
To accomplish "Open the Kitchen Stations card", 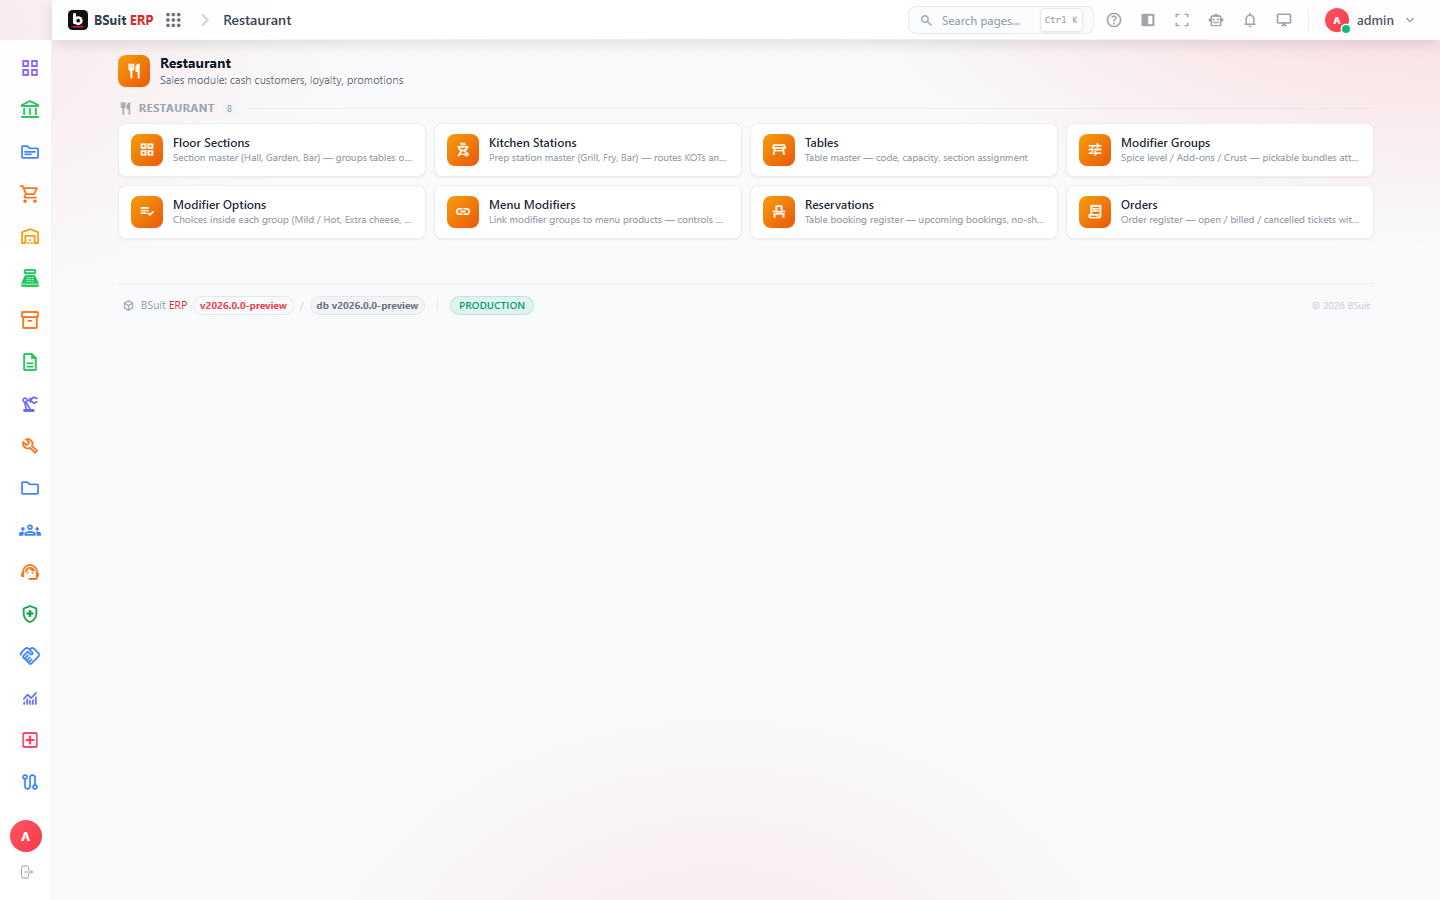I will [x=588, y=150].
